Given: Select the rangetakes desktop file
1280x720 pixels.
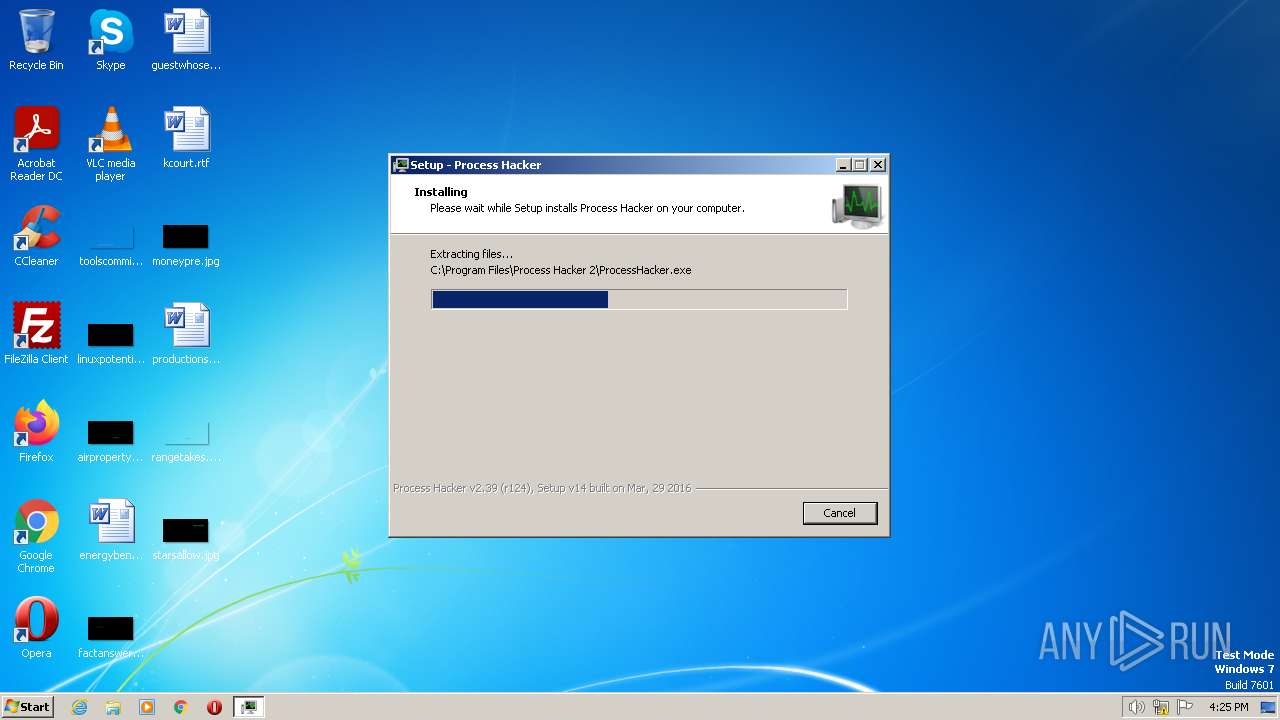Looking at the screenshot, I should pyautogui.click(x=186, y=442).
